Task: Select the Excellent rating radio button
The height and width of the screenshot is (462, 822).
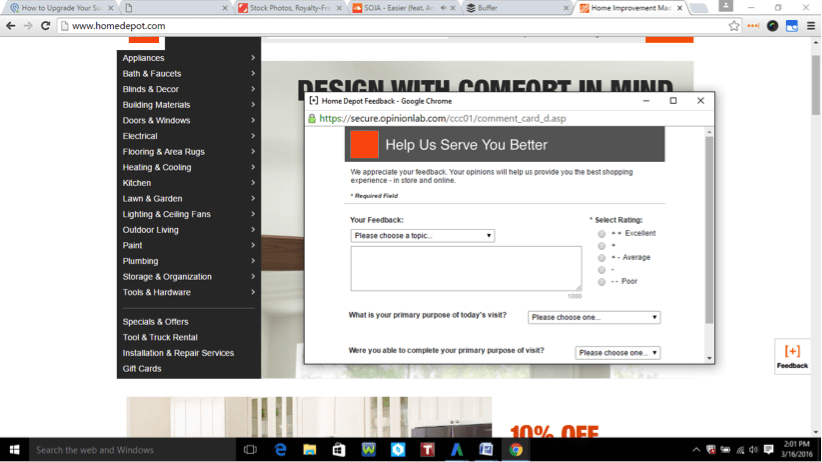Action: click(601, 234)
